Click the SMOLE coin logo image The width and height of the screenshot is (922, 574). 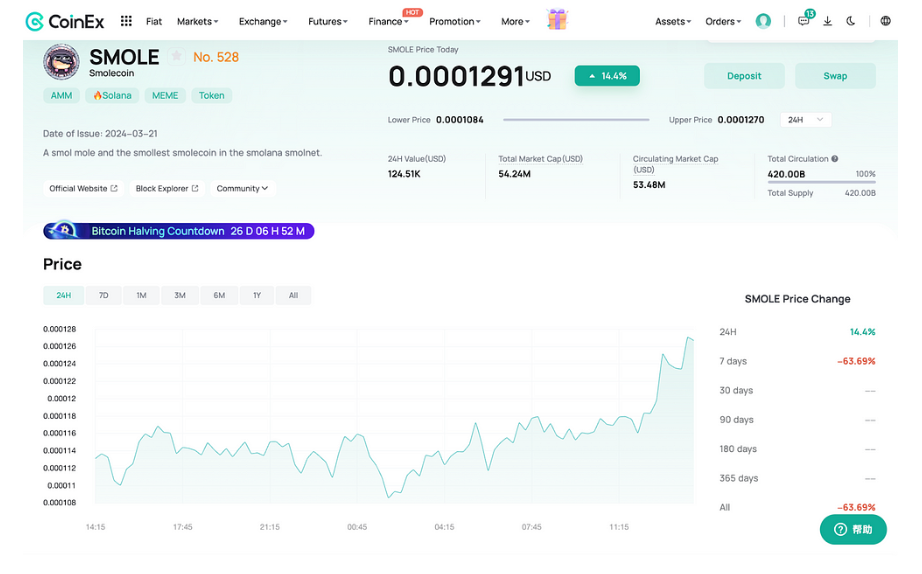[x=61, y=62]
